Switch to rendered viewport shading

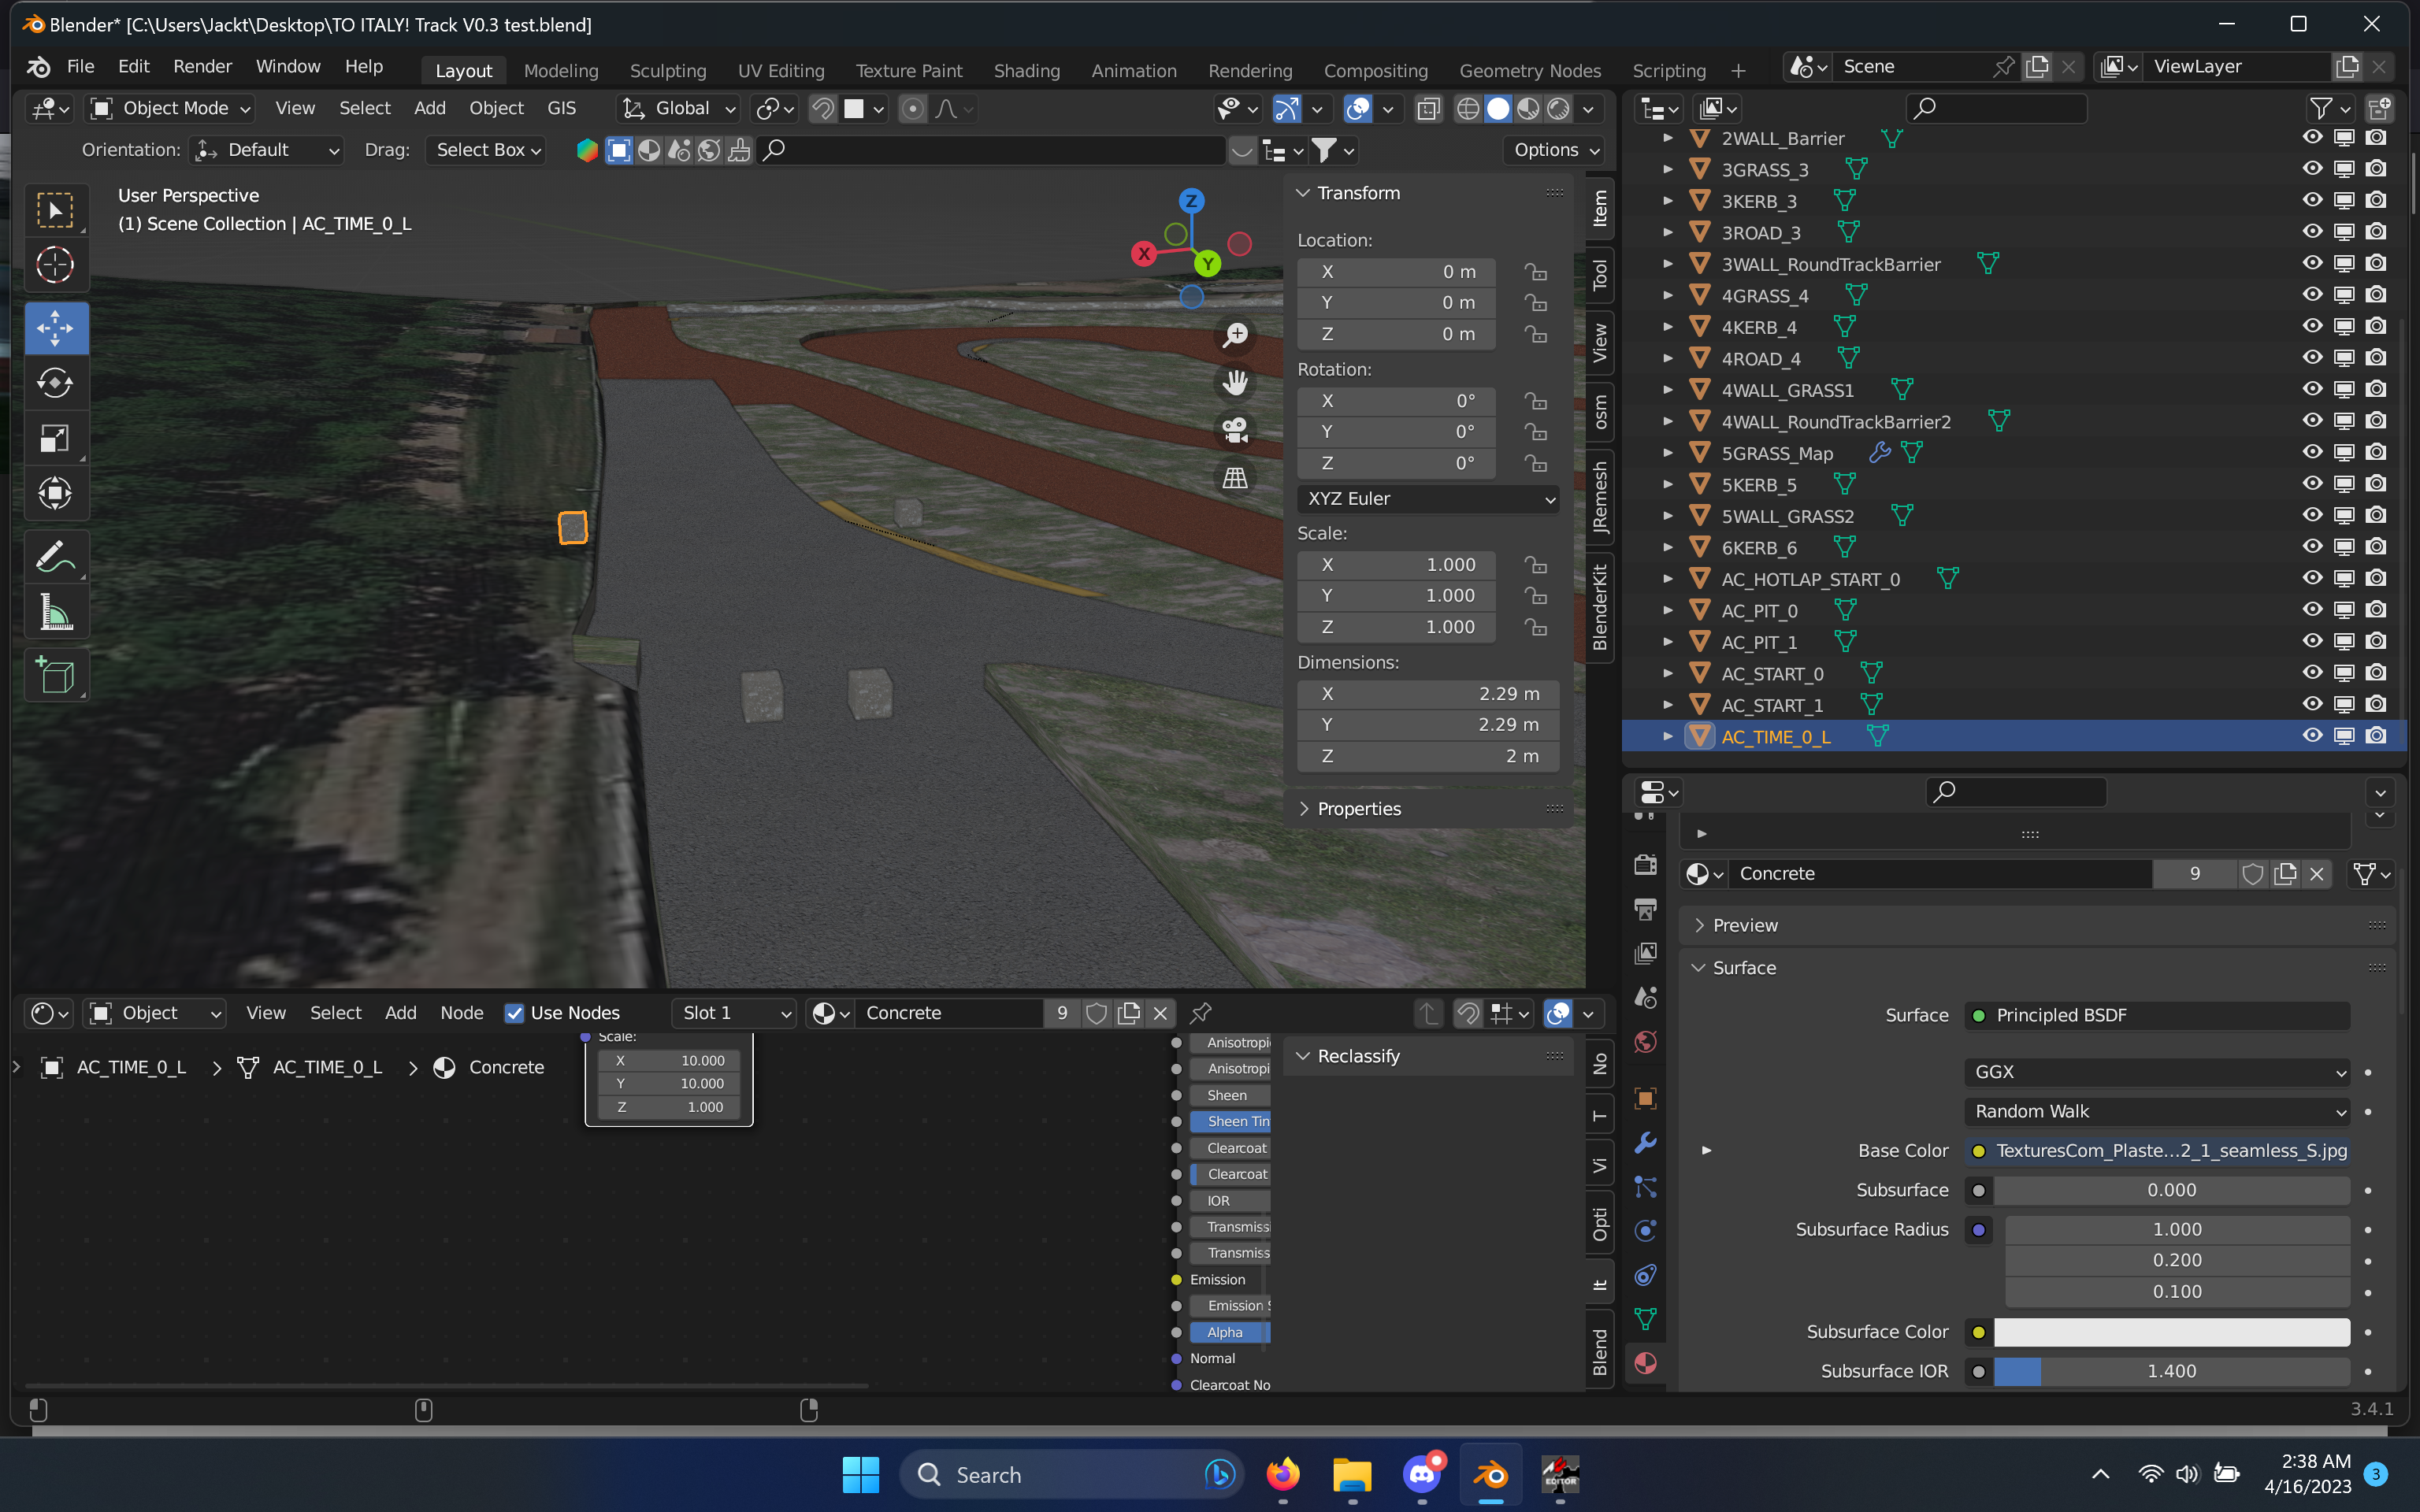click(x=1558, y=108)
